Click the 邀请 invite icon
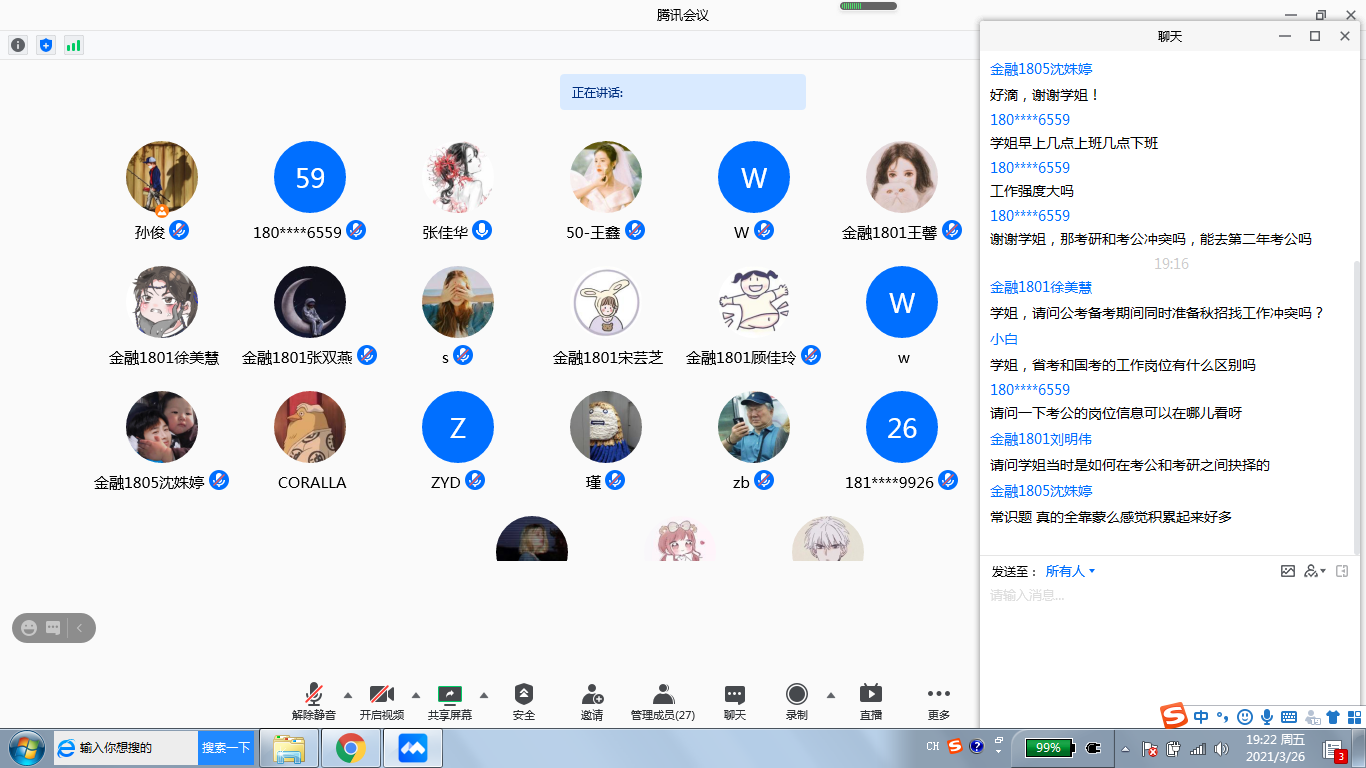This screenshot has height=768, width=1366. [x=592, y=702]
